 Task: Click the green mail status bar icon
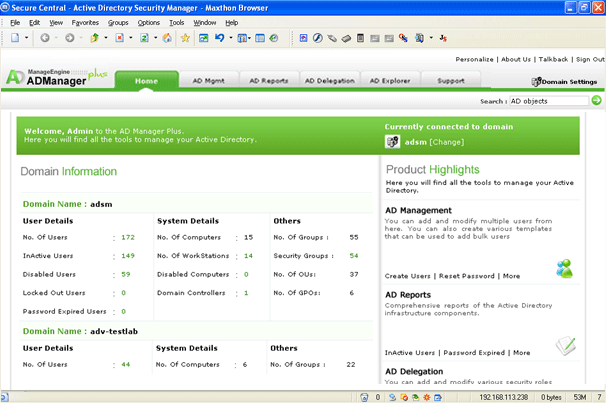pyautogui.click(x=415, y=397)
